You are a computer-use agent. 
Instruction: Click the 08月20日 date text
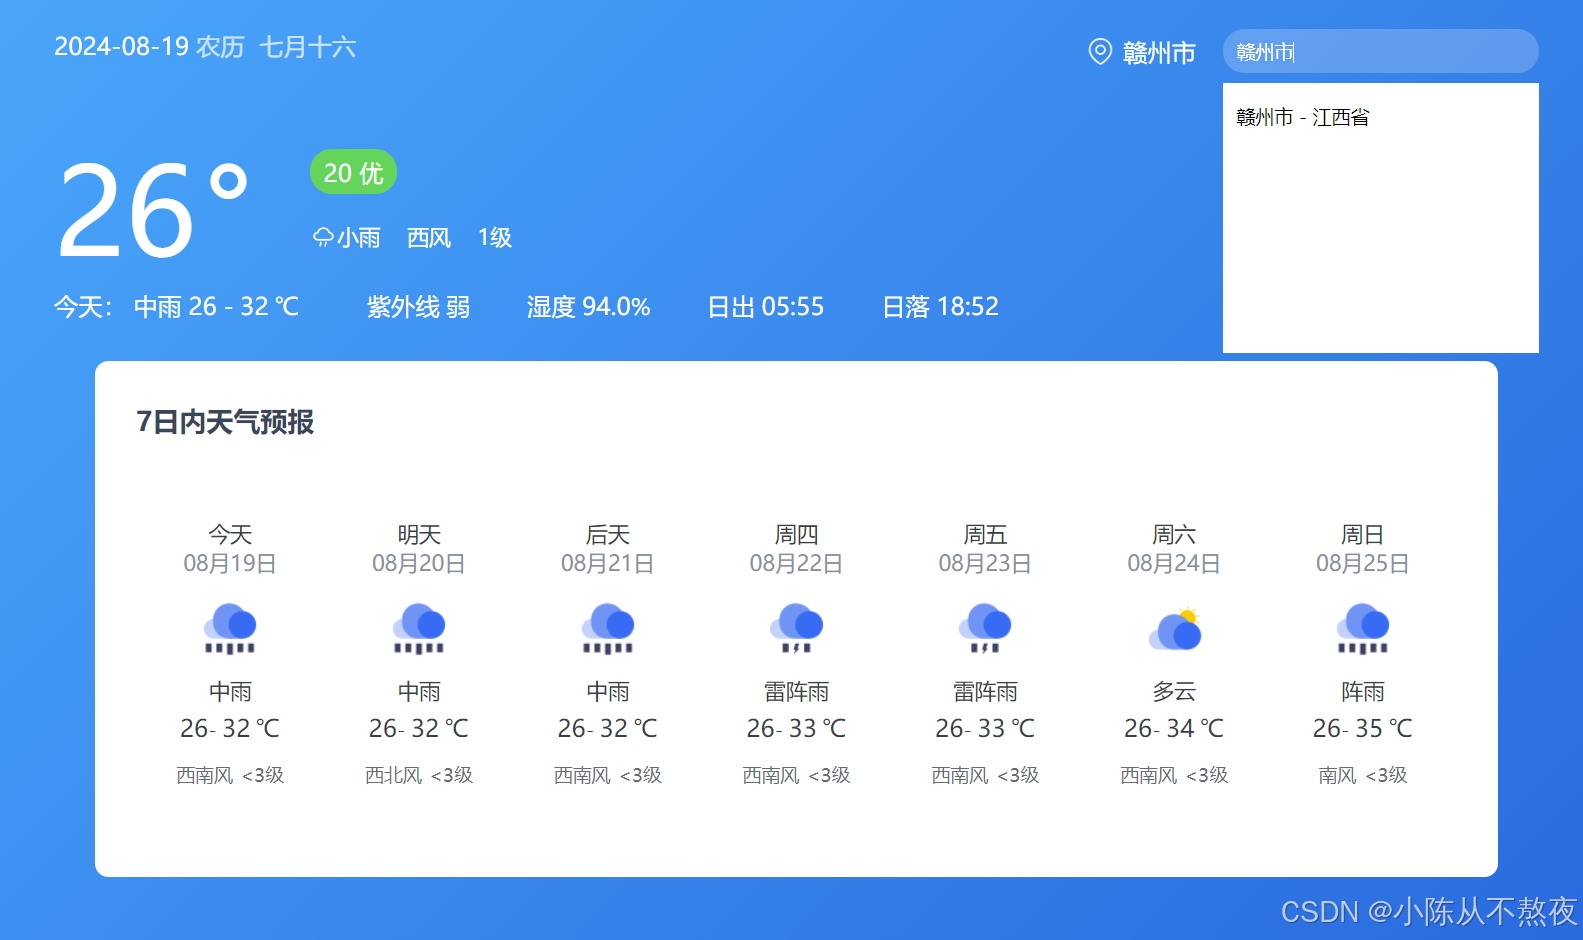419,564
